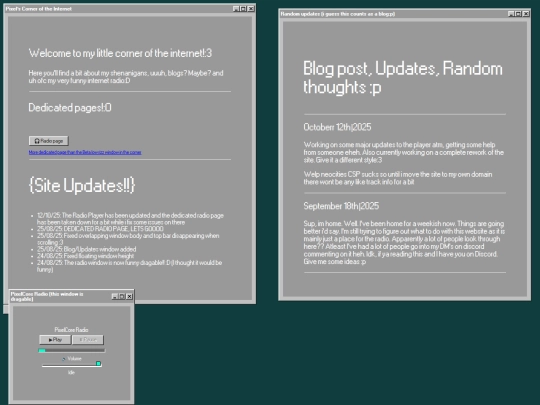Click the 'Fixed floating window height' entry
The height and width of the screenshot is (405, 540).
click(x=85, y=256)
